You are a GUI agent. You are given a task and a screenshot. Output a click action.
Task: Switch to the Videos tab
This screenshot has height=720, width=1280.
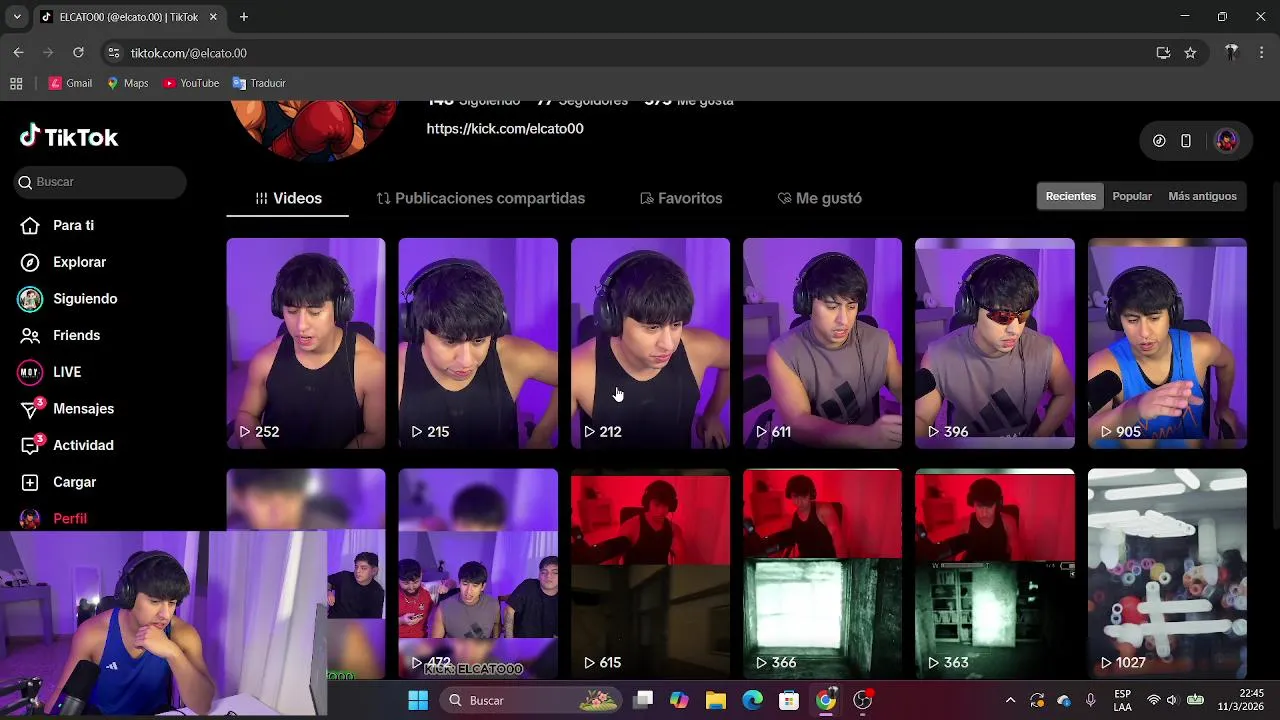point(288,198)
